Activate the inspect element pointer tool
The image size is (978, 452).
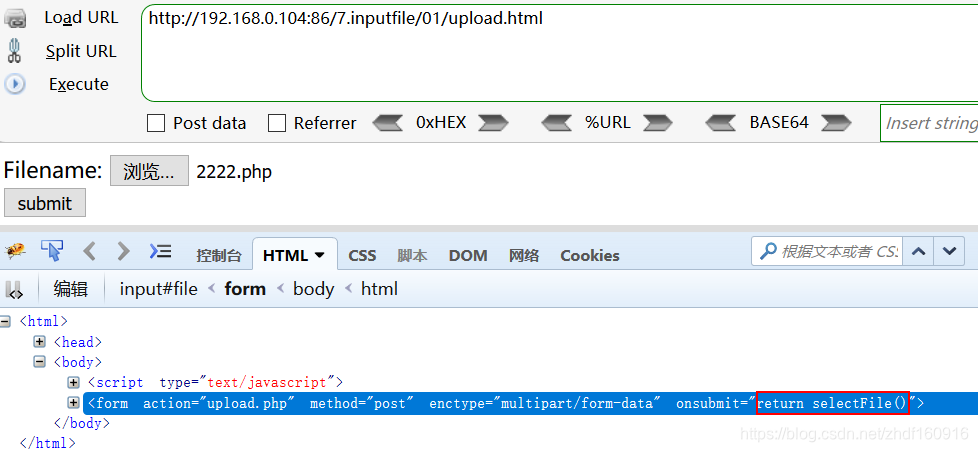pos(51,251)
